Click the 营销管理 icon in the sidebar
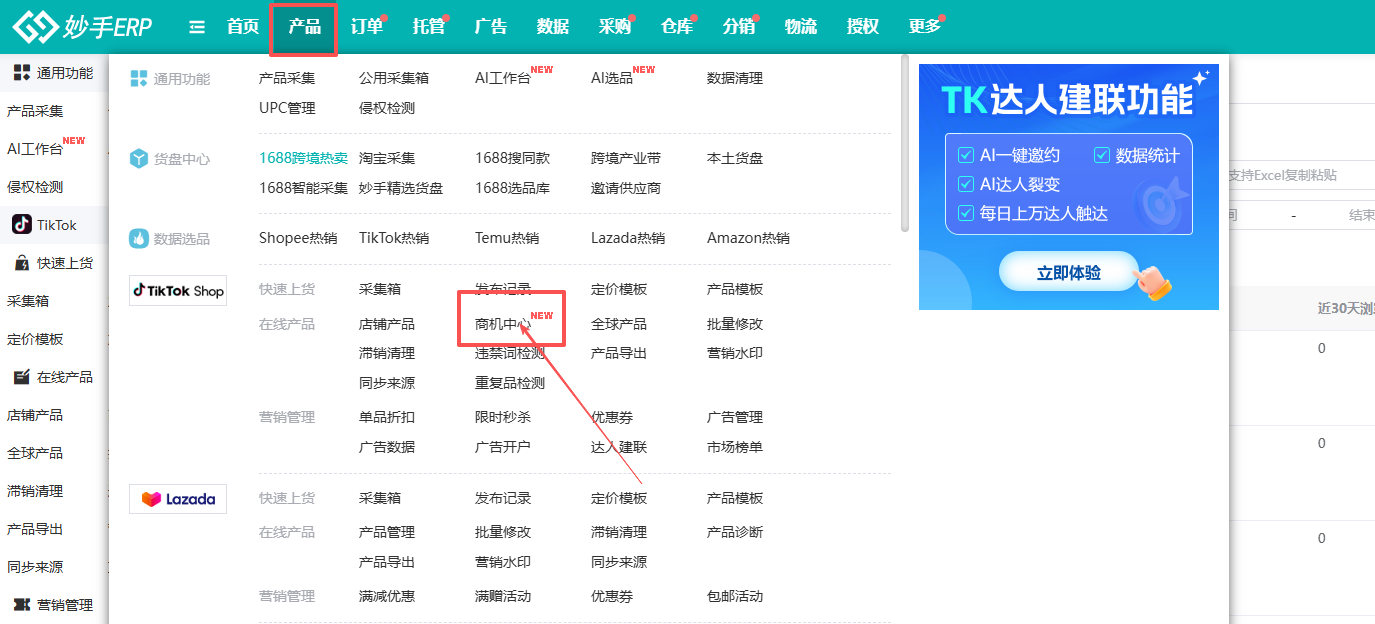The height and width of the screenshot is (624, 1375). click(x=21, y=605)
